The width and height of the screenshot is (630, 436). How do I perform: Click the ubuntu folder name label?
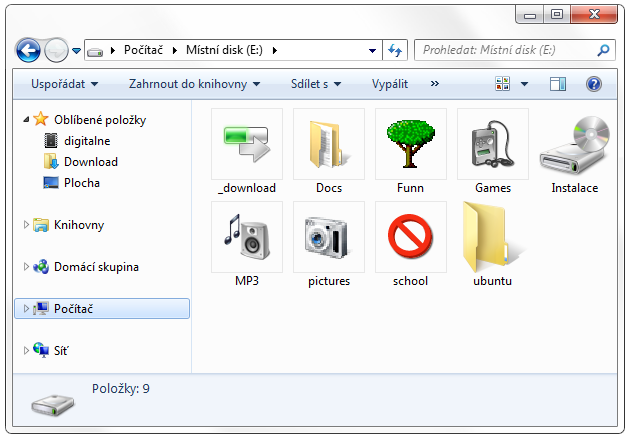point(493,281)
